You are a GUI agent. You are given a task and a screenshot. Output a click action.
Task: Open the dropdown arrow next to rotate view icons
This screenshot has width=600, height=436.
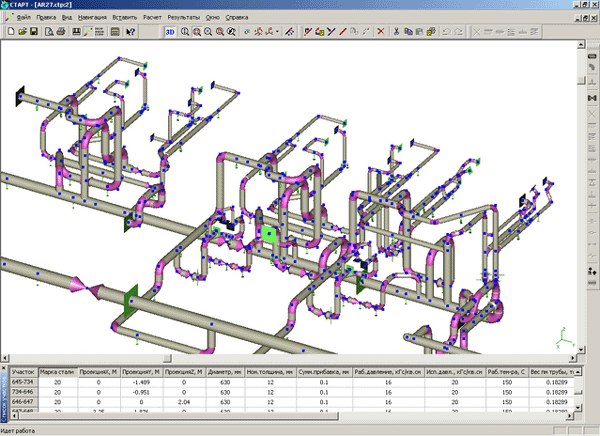(x=277, y=32)
